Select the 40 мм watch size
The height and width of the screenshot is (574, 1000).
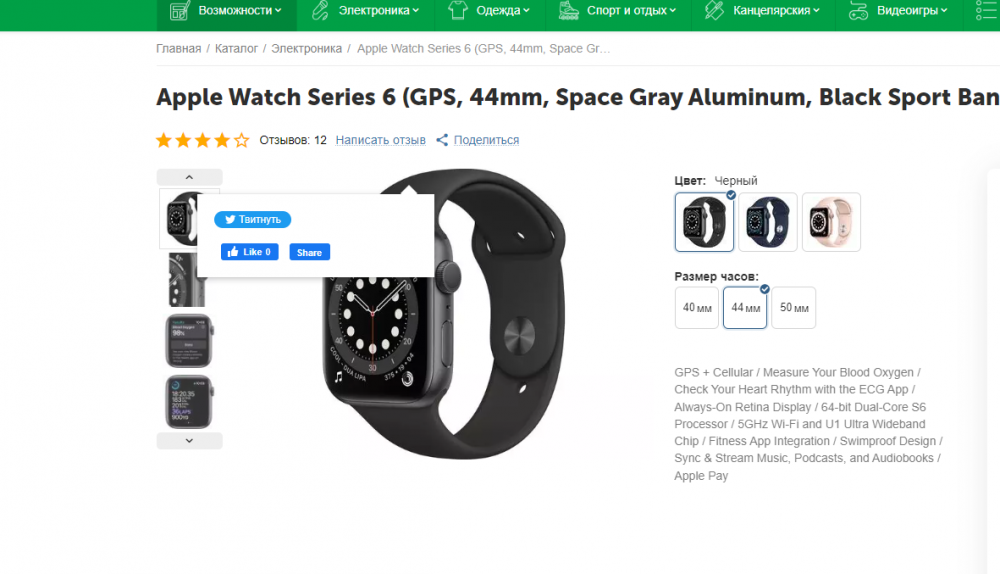pyautogui.click(x=696, y=307)
